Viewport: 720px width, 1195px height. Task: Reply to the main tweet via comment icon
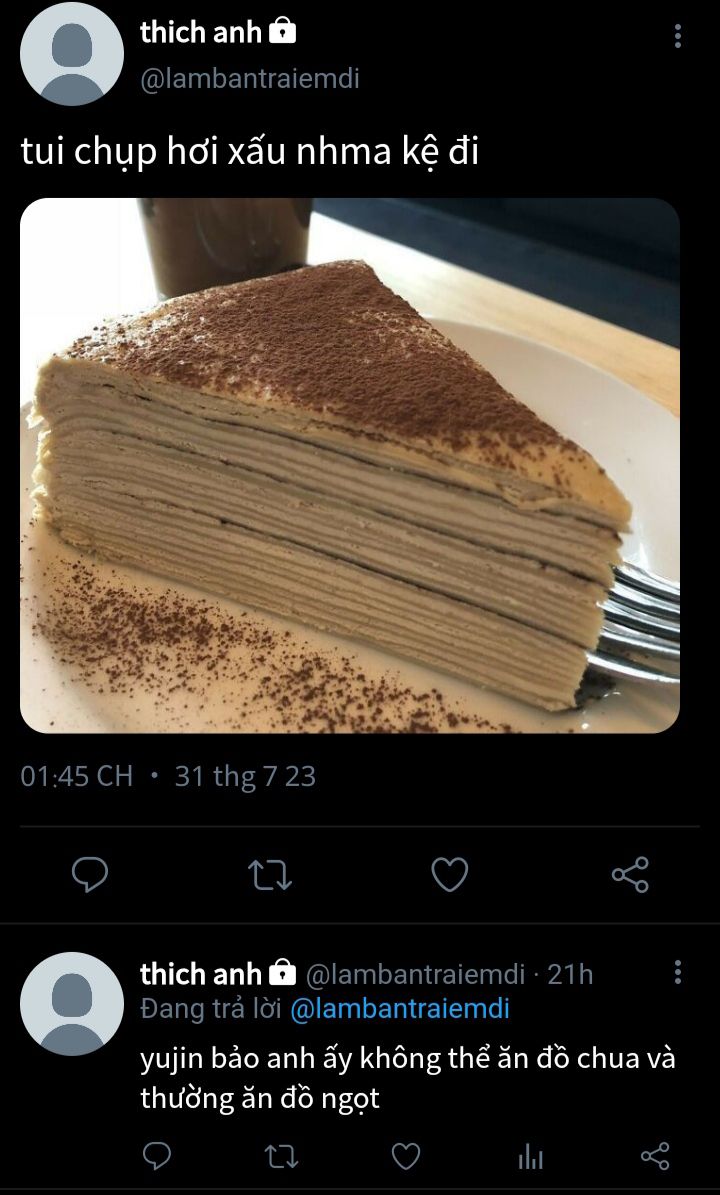(x=90, y=874)
